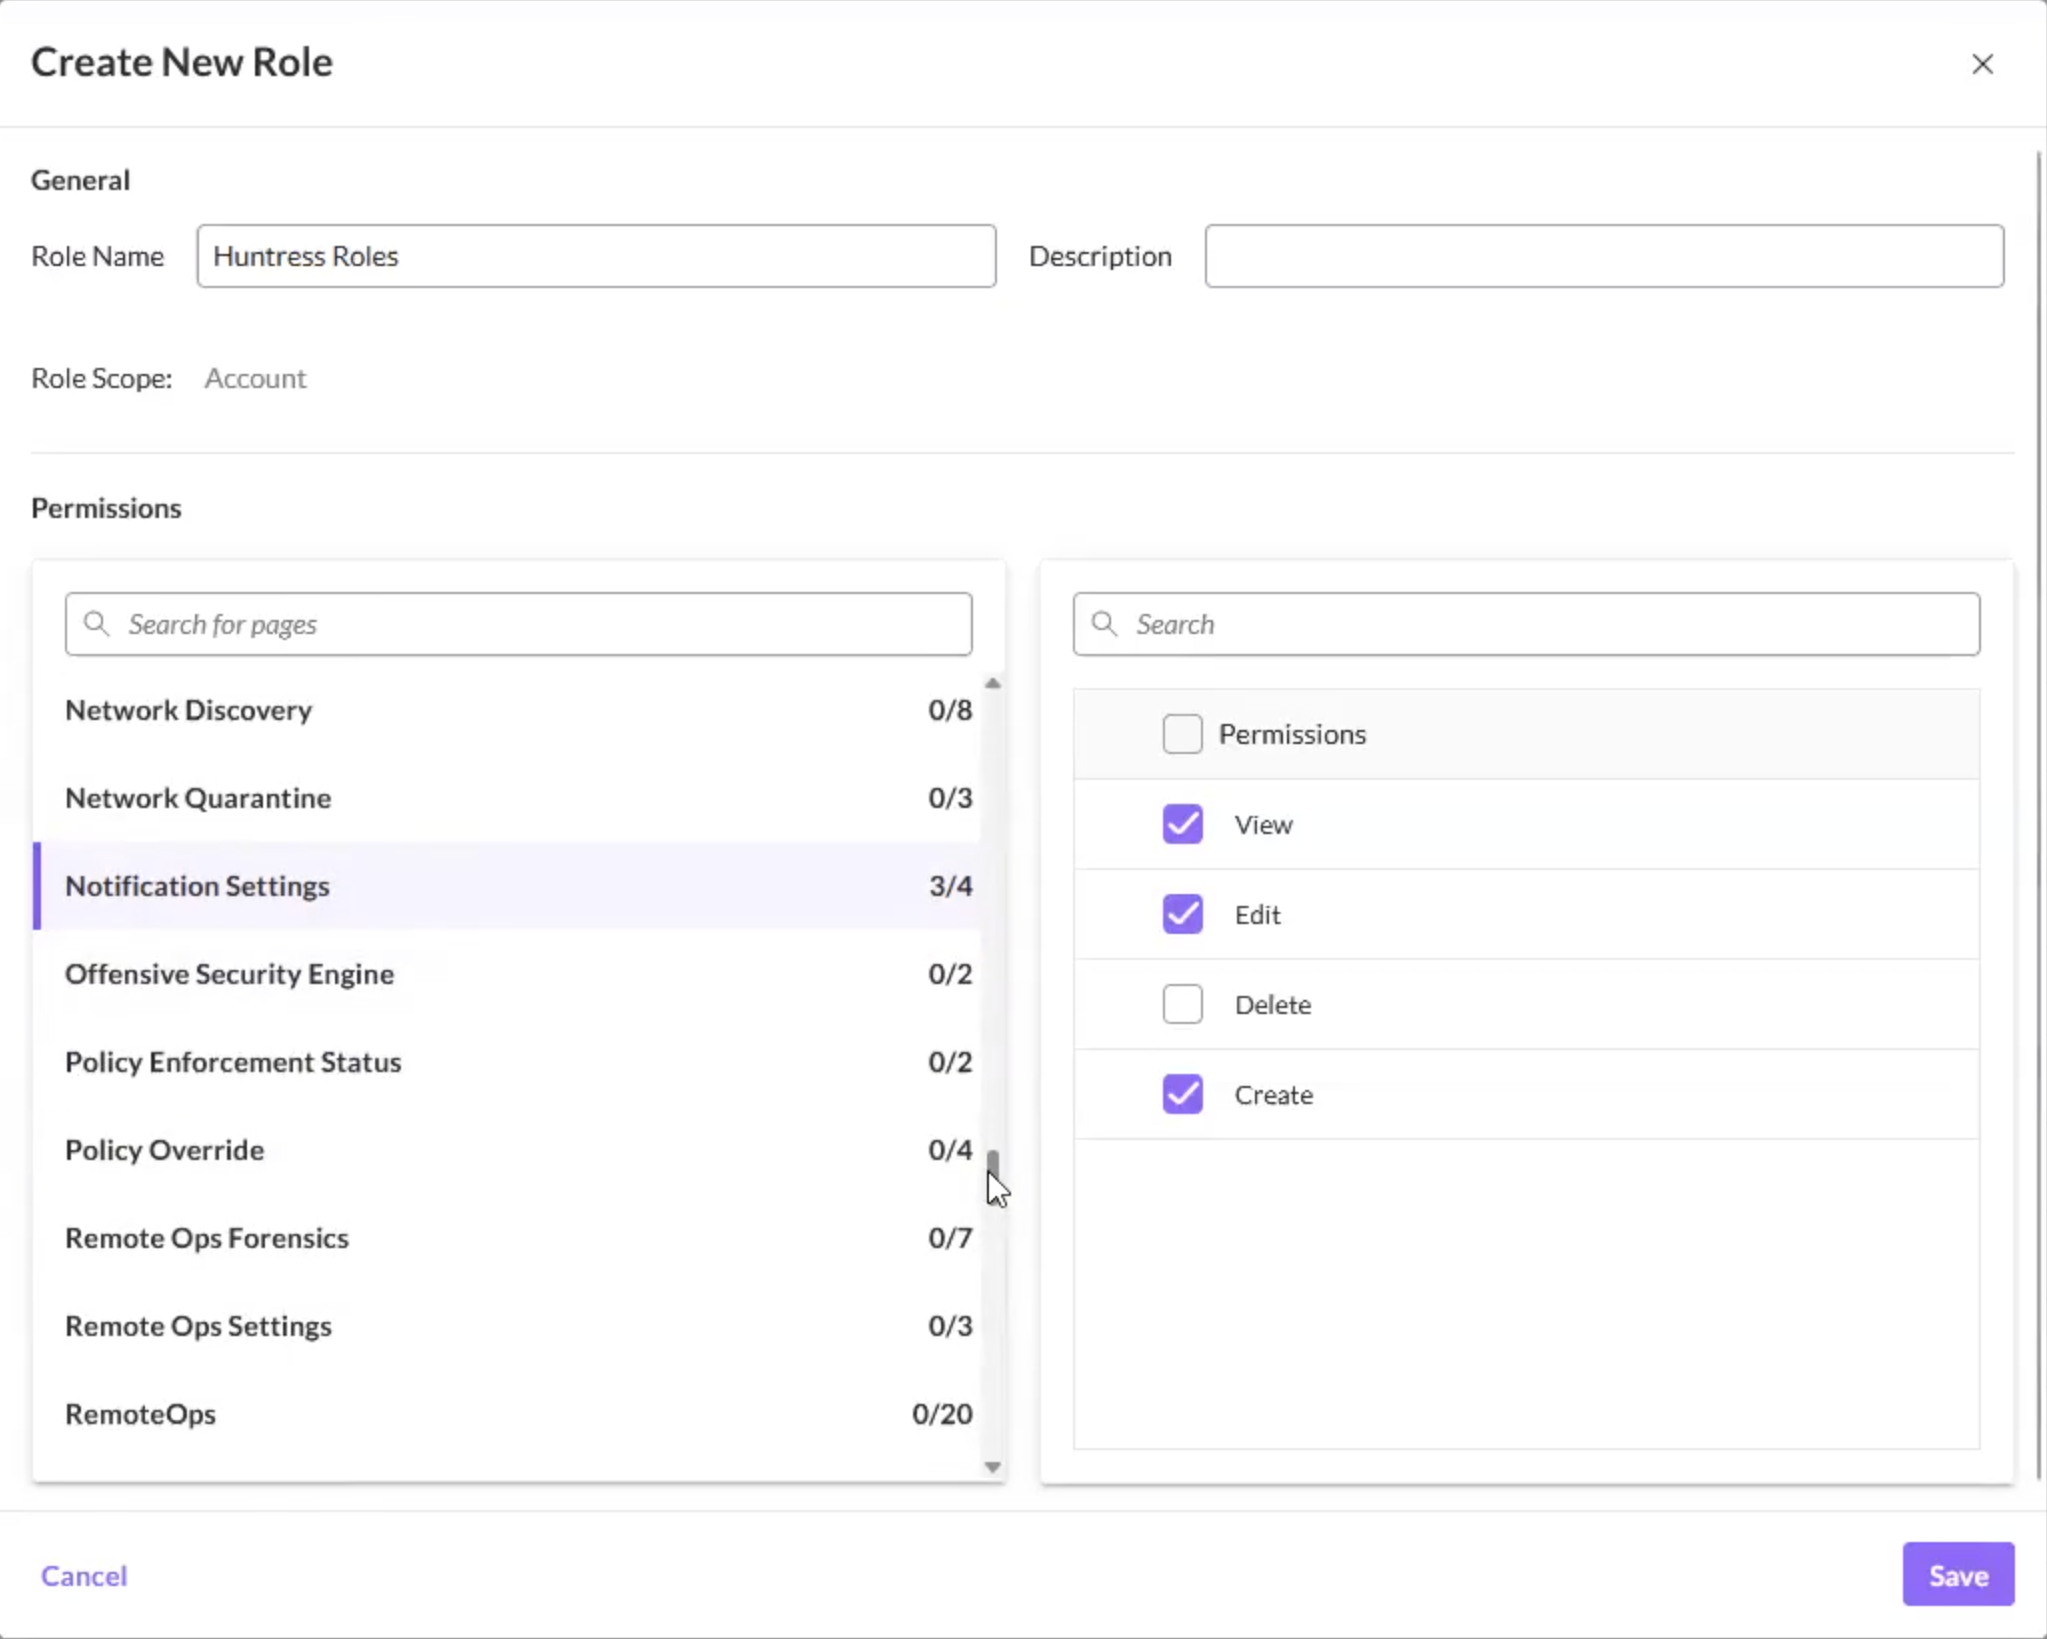
Task: Focus the Search for pages box
Action: click(518, 624)
